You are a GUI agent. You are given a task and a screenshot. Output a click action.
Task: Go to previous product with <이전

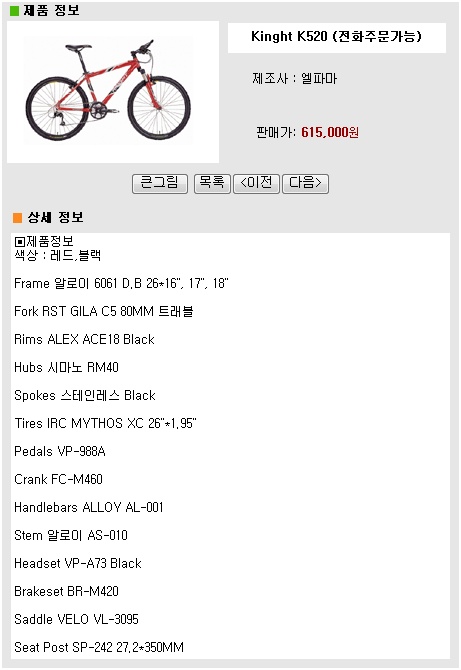pyautogui.click(x=256, y=184)
